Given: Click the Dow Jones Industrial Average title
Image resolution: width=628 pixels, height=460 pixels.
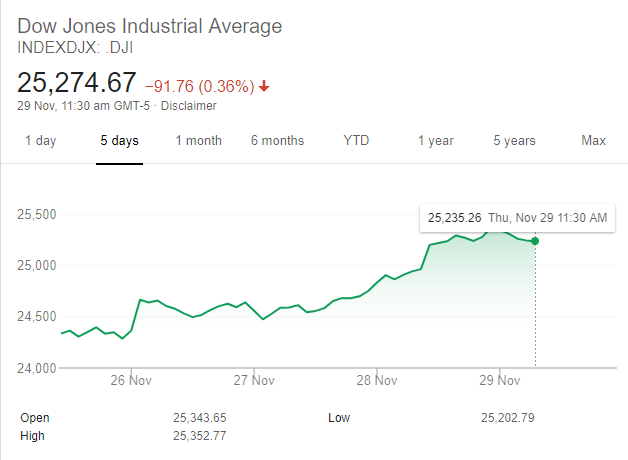Looking at the screenshot, I should 150,26.
